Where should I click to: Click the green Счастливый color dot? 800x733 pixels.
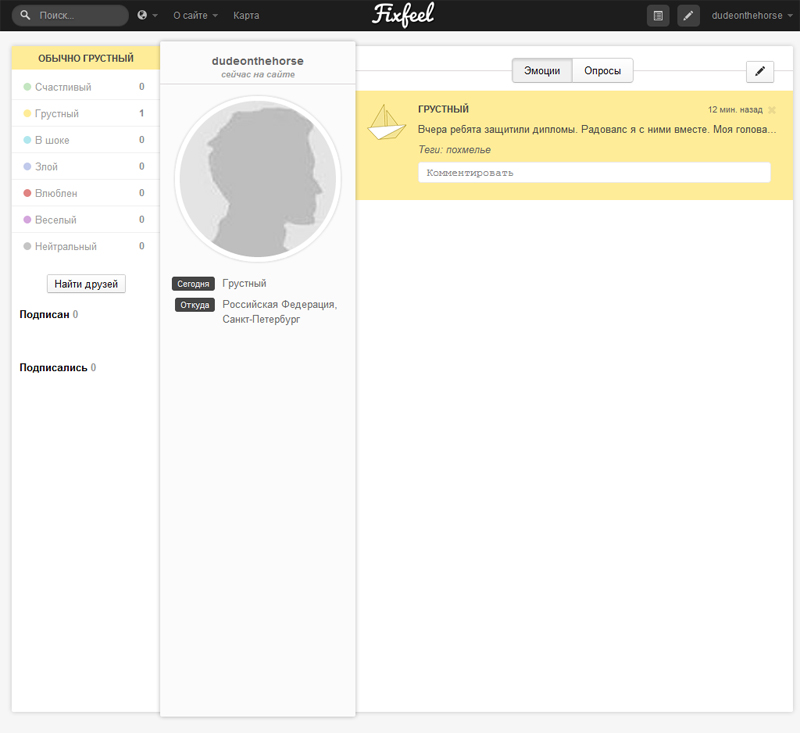pyautogui.click(x=28, y=87)
